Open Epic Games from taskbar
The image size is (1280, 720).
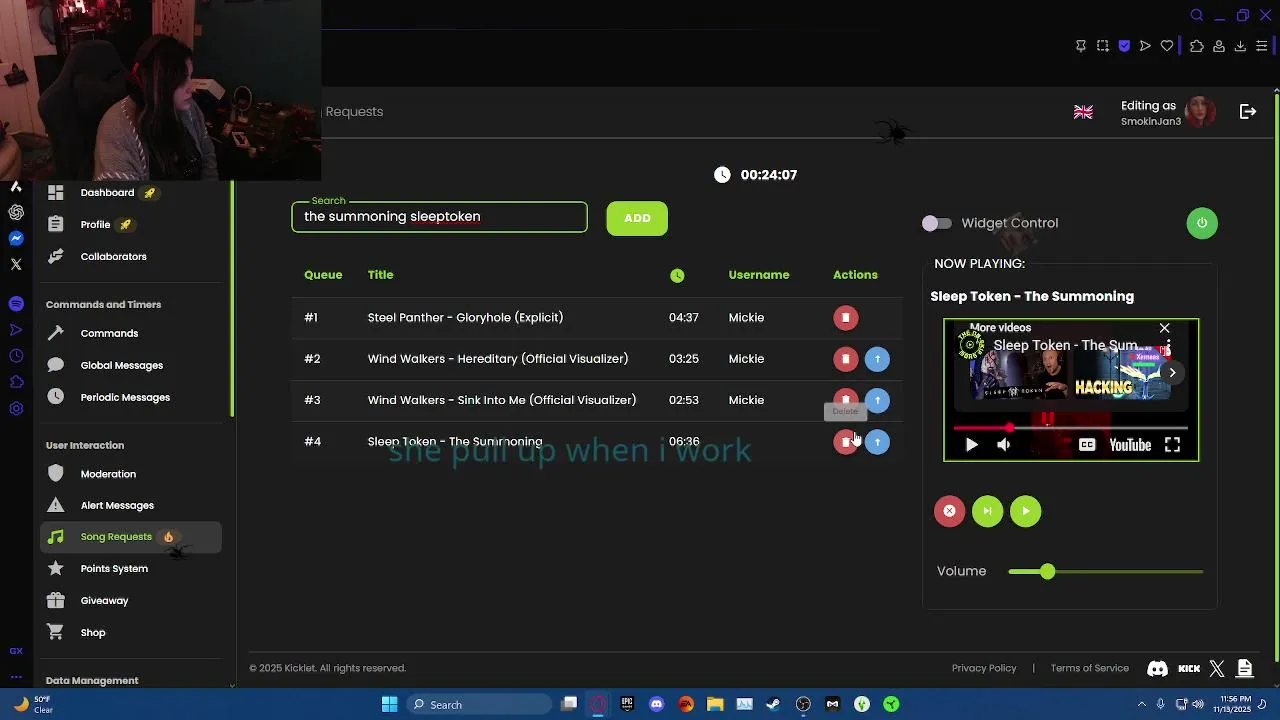(627, 704)
